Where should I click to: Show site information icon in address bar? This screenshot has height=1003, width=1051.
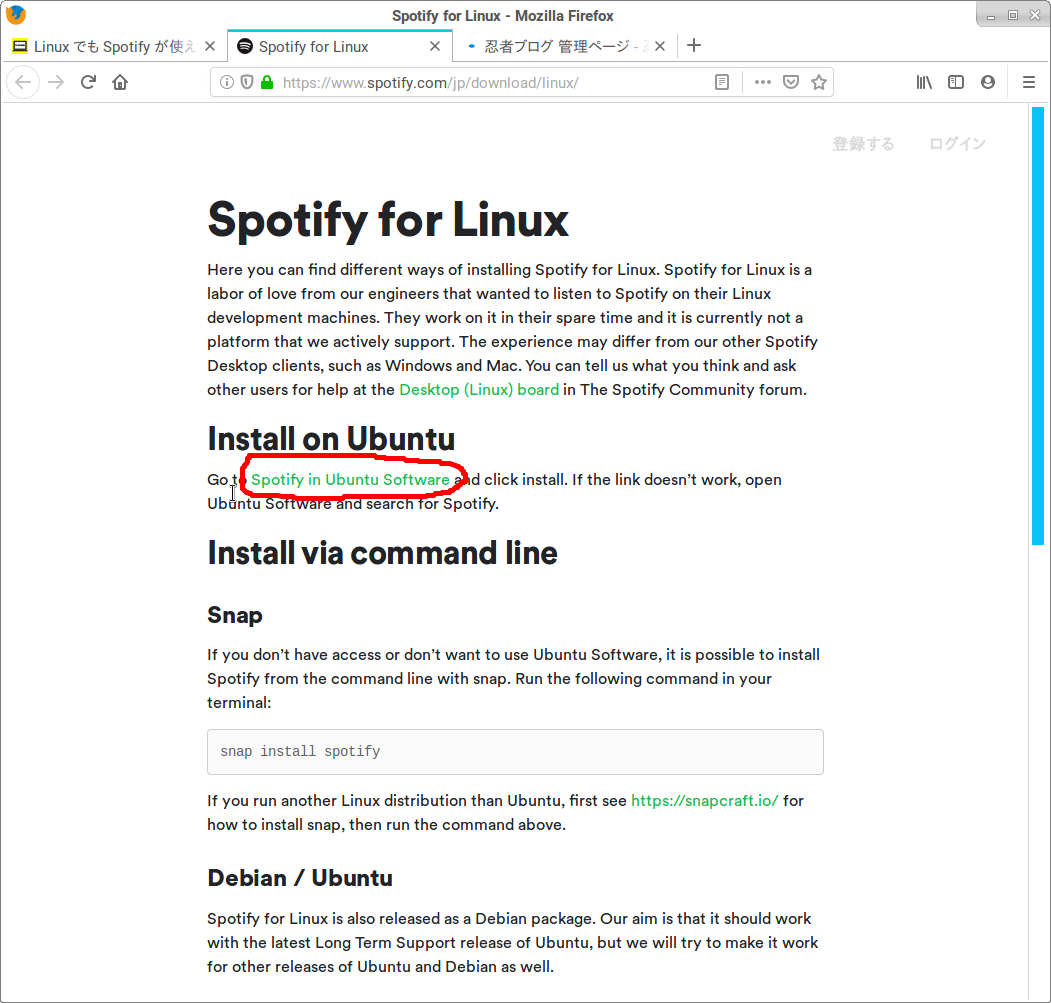pos(227,82)
